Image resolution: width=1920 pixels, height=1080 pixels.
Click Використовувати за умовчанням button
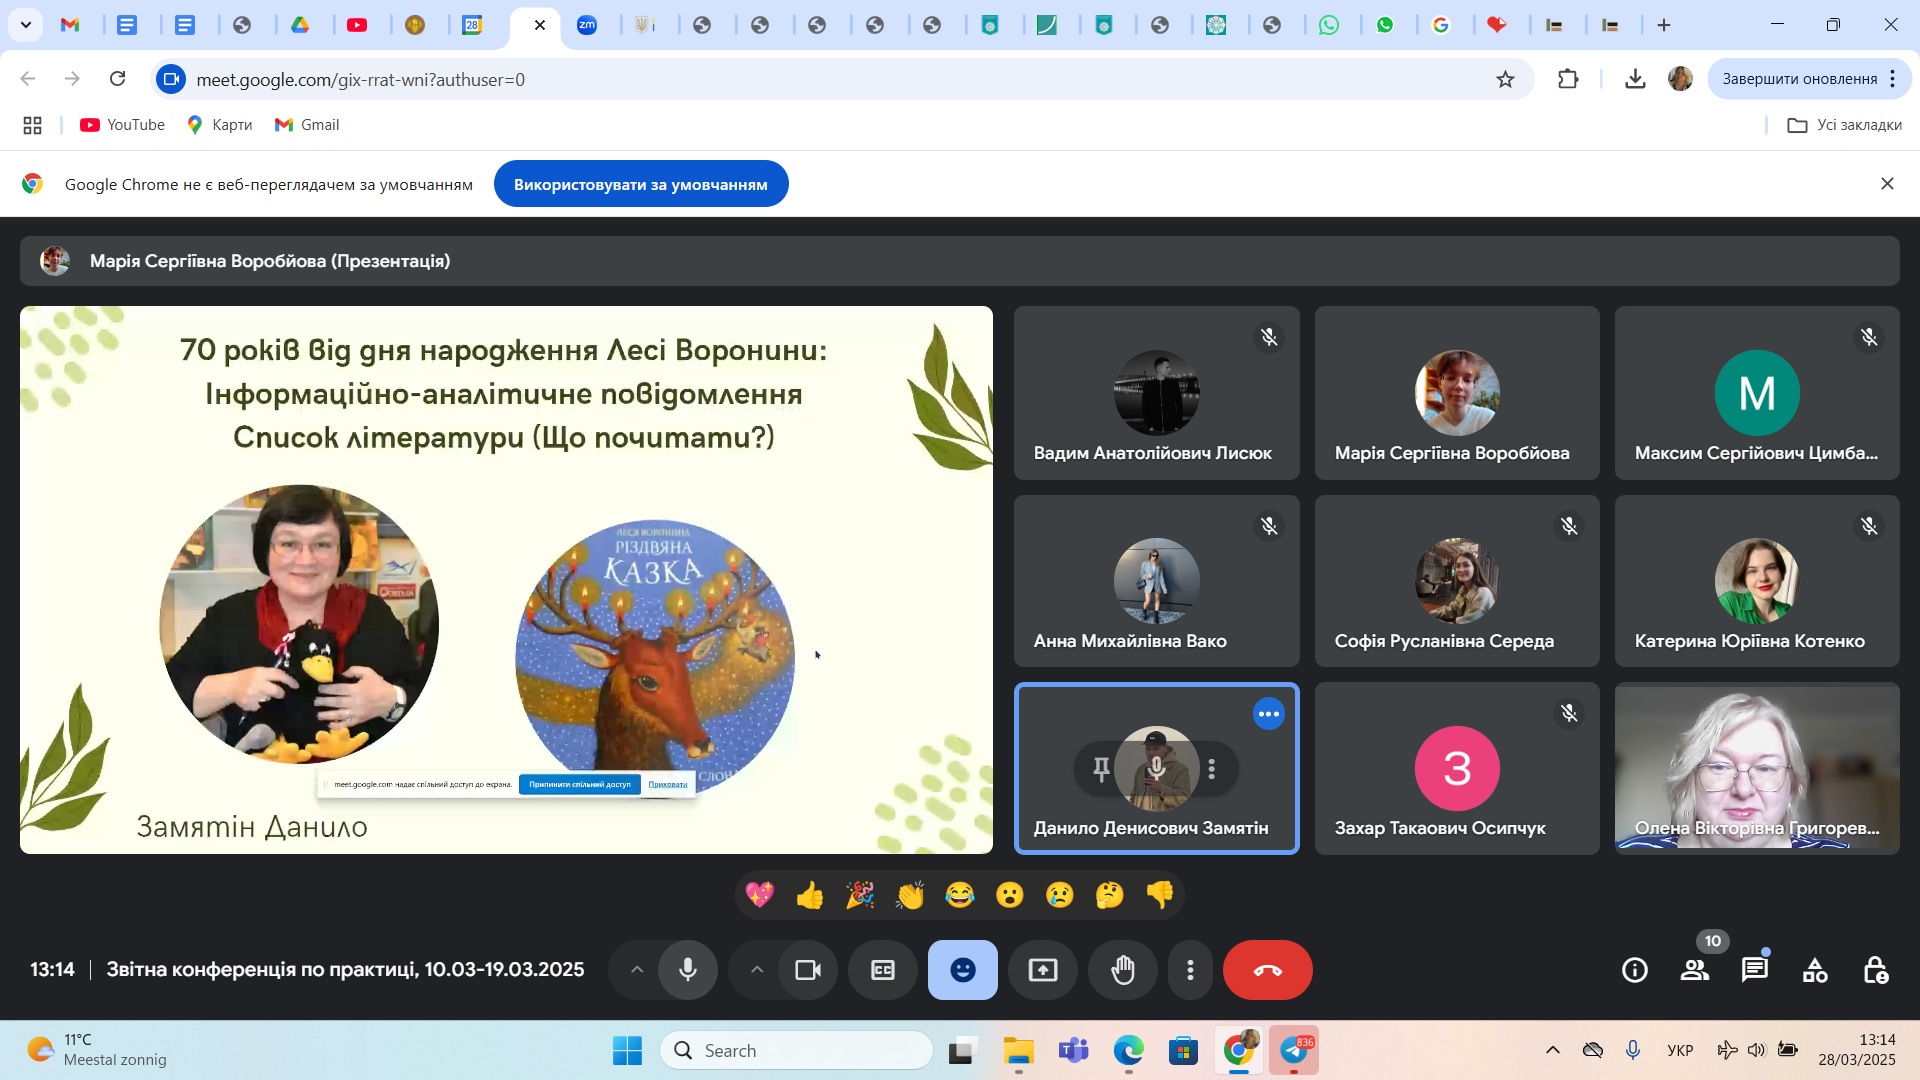641,184
